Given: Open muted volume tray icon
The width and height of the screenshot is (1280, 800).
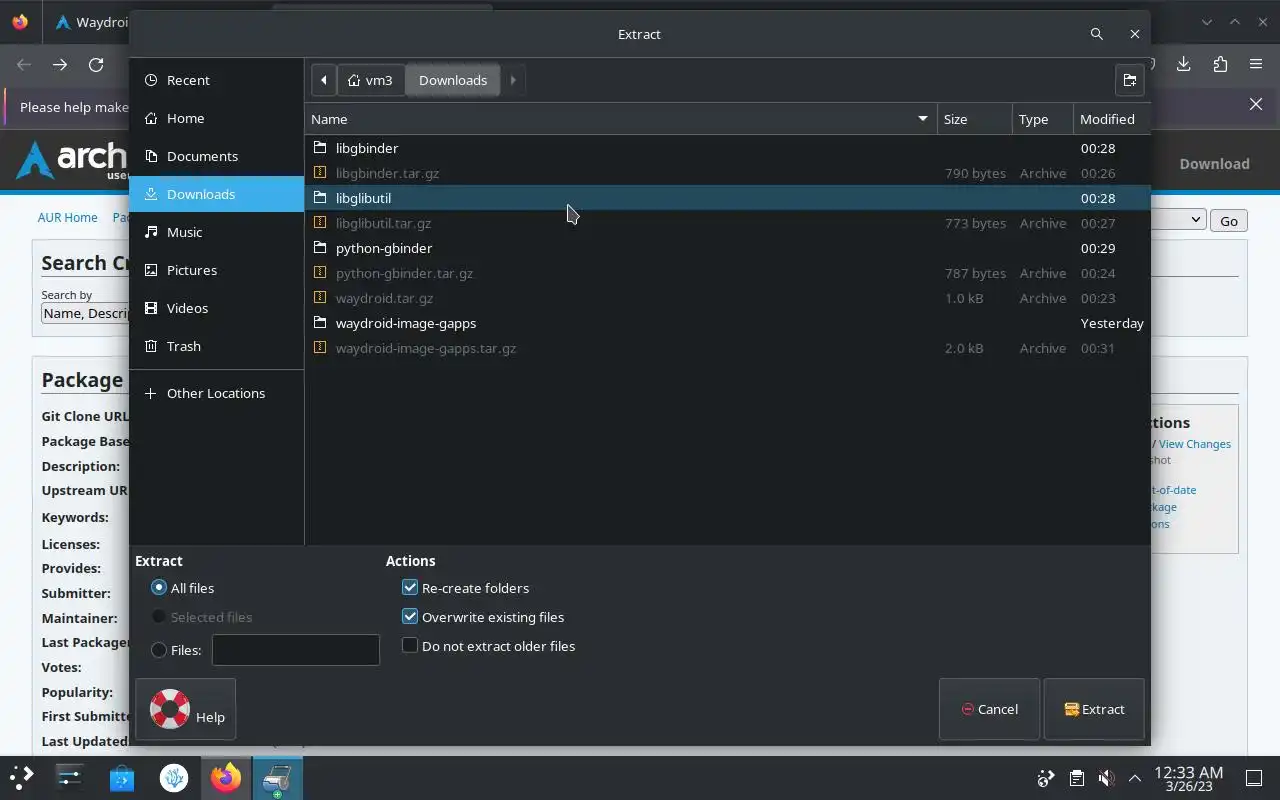Looking at the screenshot, I should coord(1106,778).
